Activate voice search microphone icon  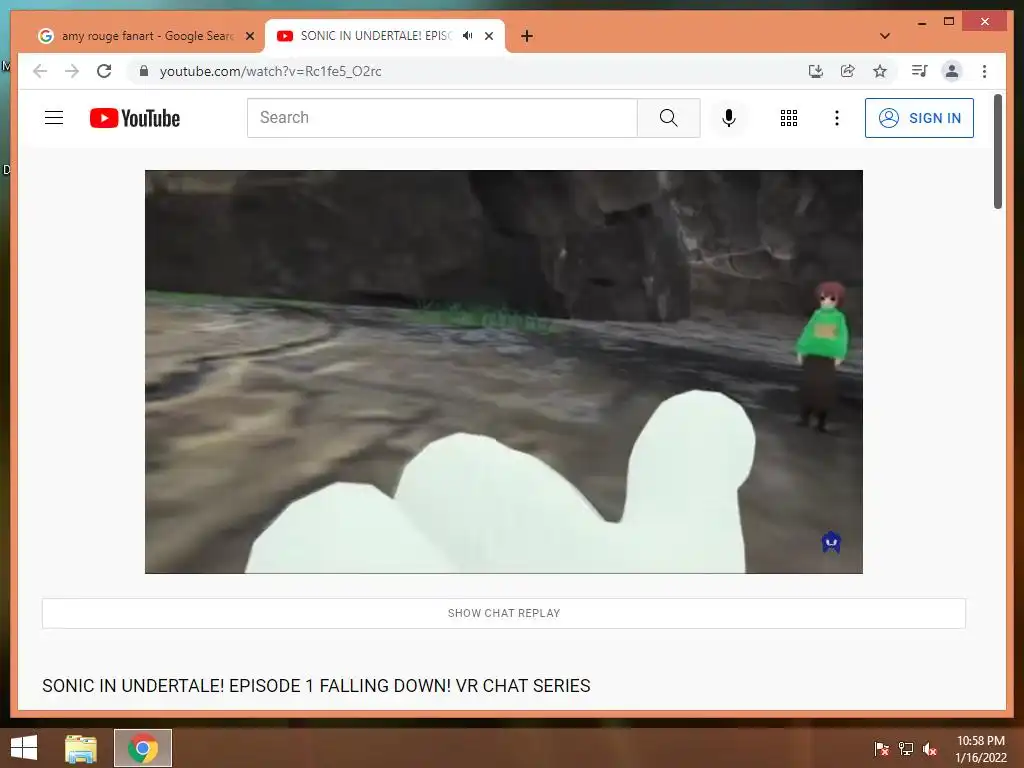[729, 118]
